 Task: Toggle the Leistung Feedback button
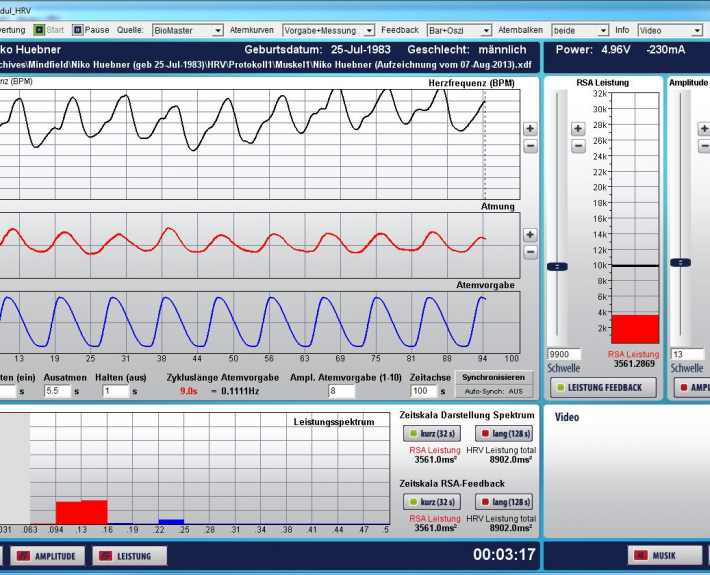[603, 388]
